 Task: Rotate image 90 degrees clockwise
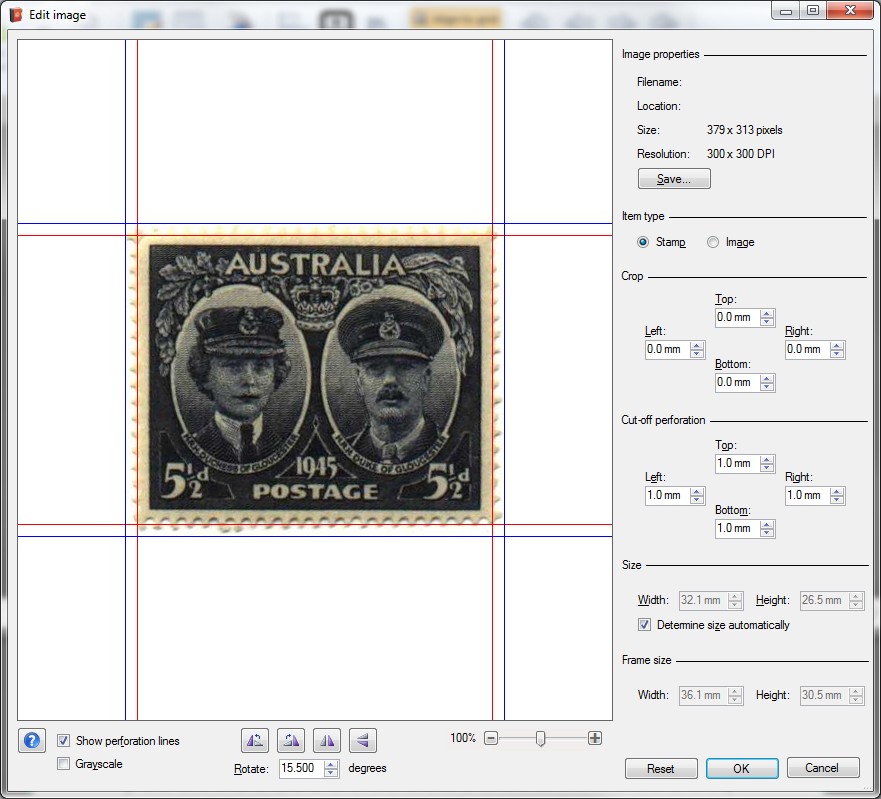(291, 740)
